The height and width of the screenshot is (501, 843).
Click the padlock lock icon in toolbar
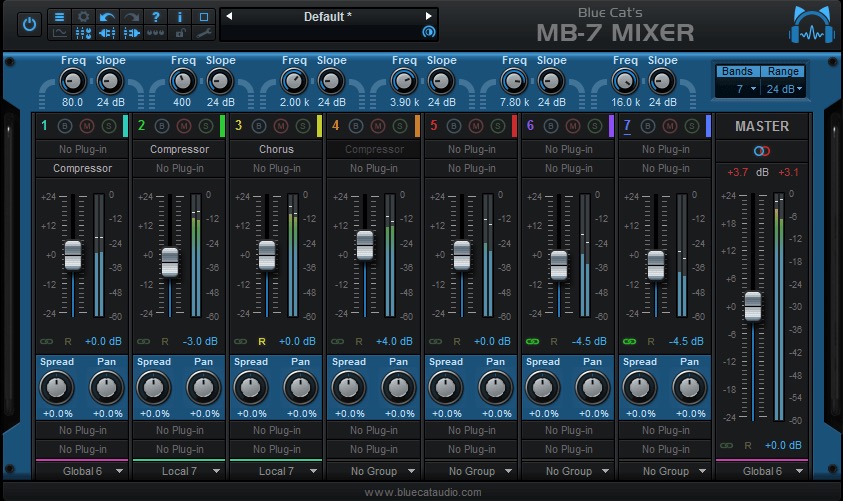coord(180,33)
